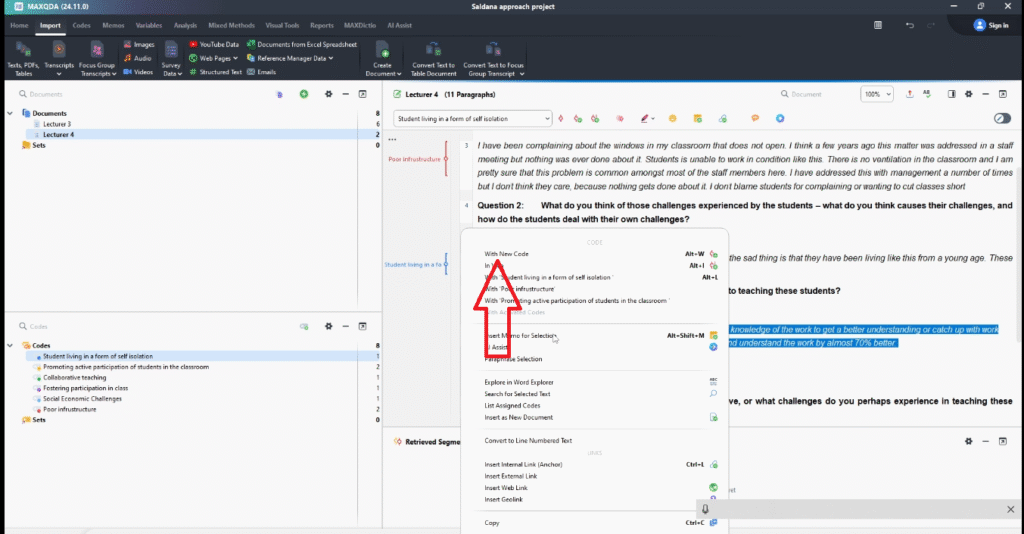Click the Images import icon
Screen dimensions: 1024x534
127,44
